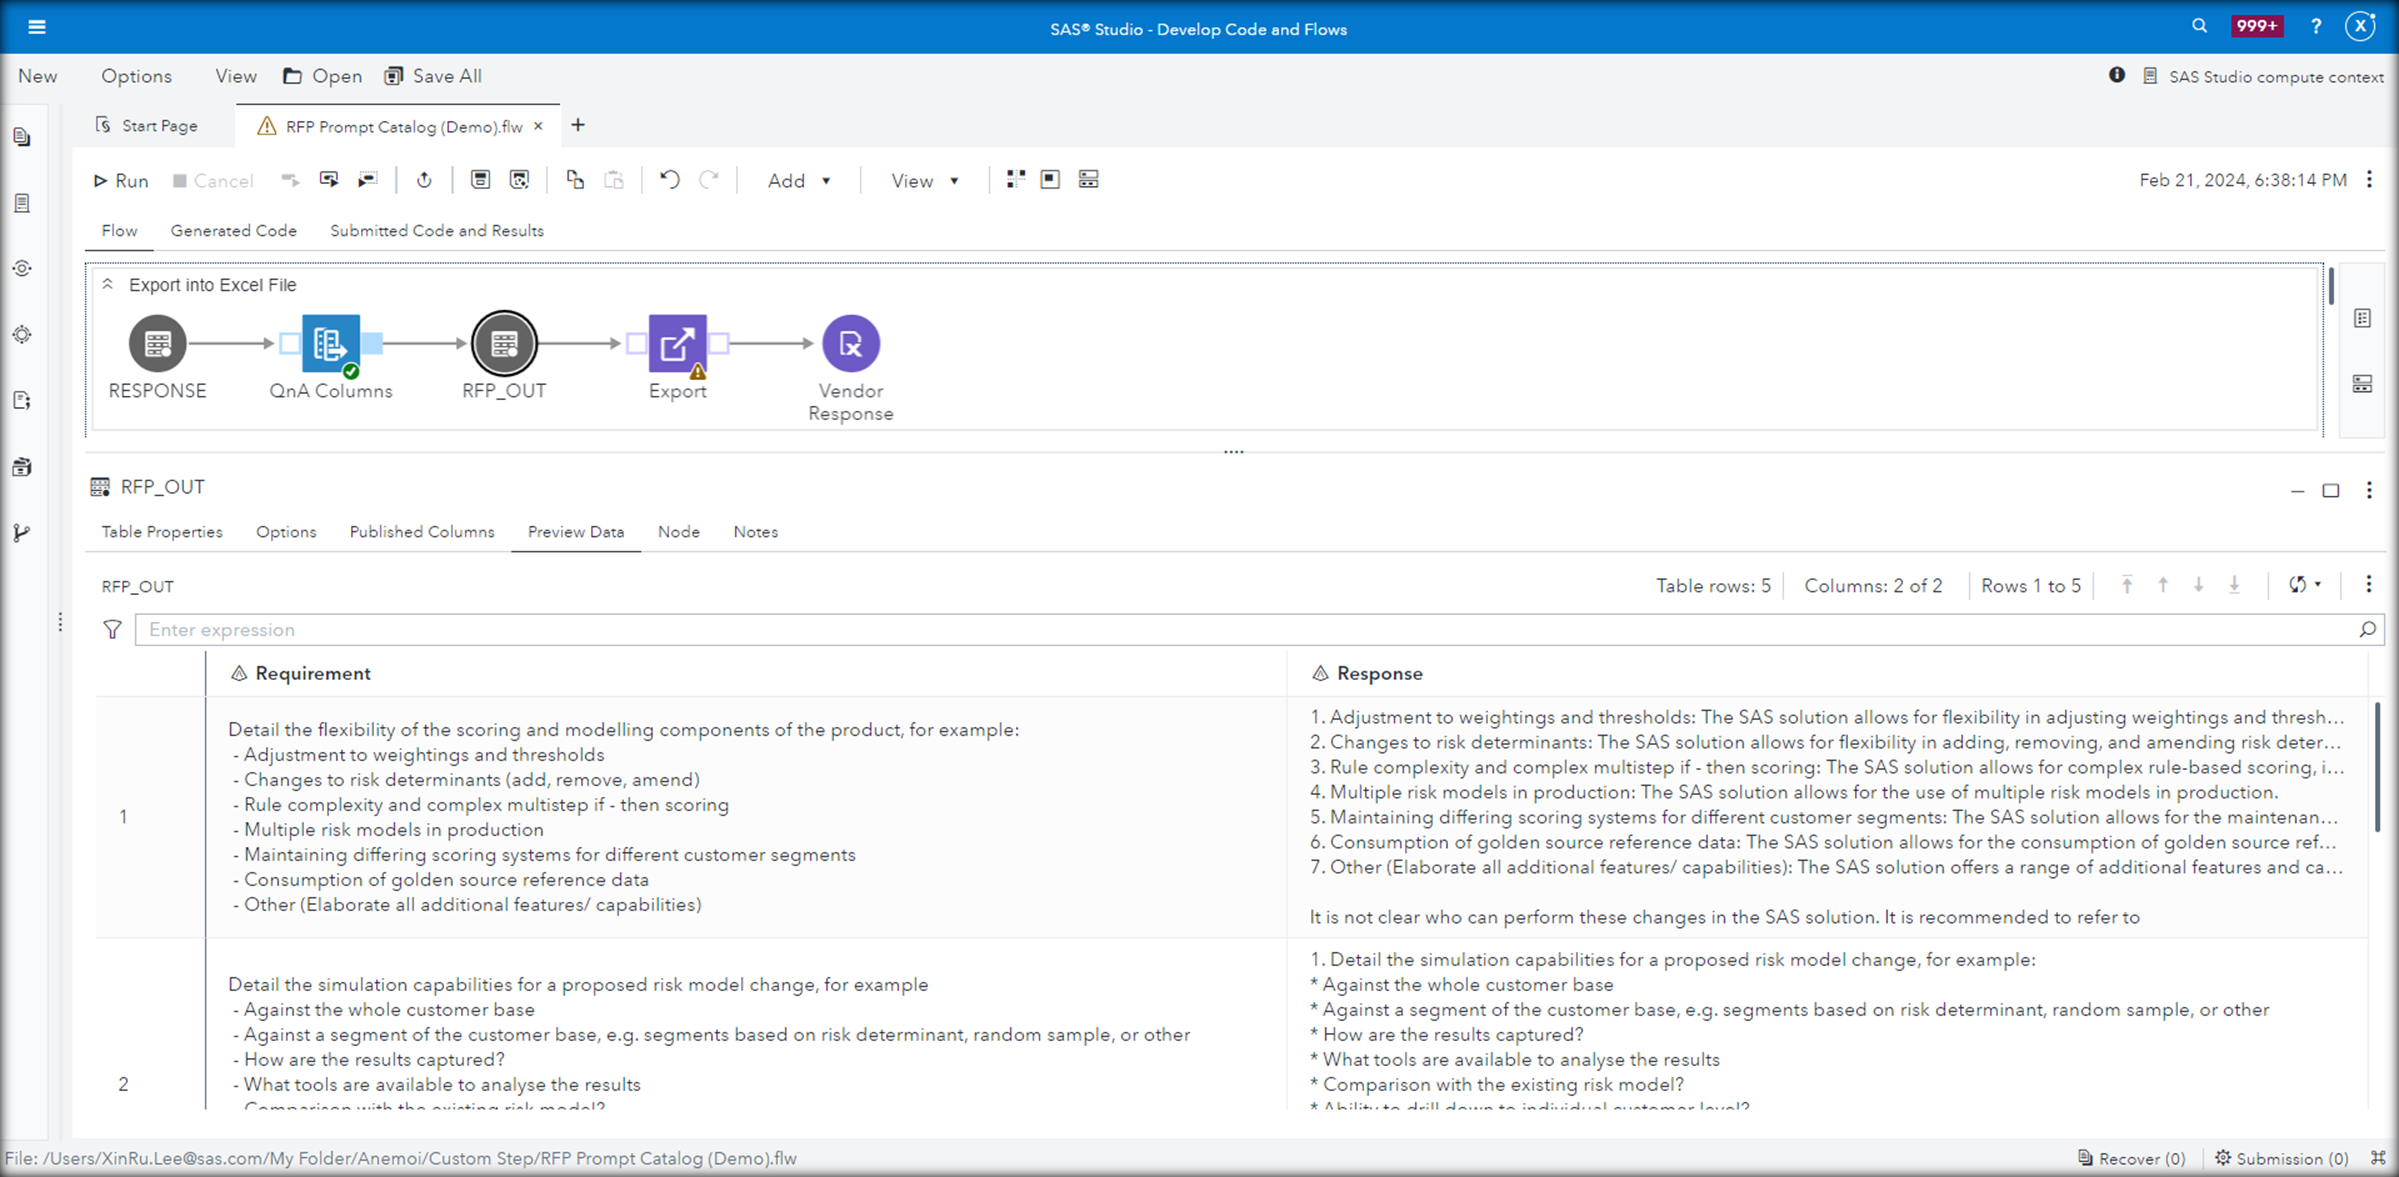
Task: Open the 999+ notifications badge
Action: pyautogui.click(x=2257, y=26)
